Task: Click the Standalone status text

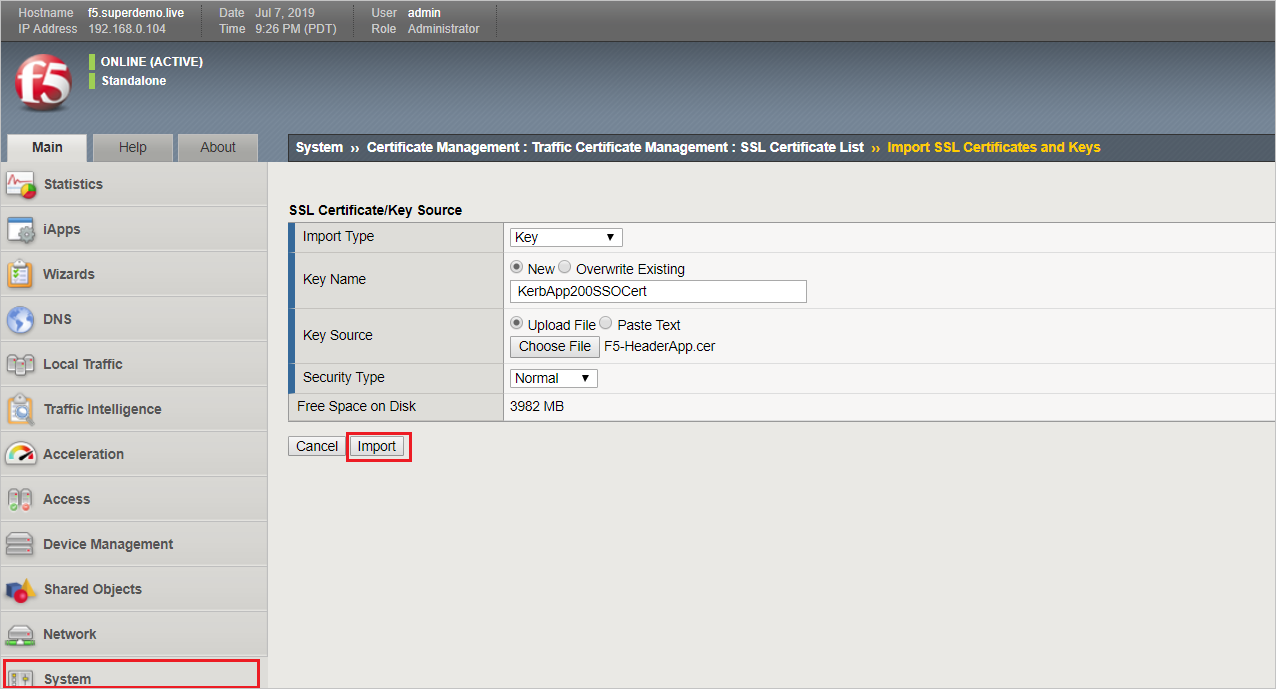Action: point(134,80)
